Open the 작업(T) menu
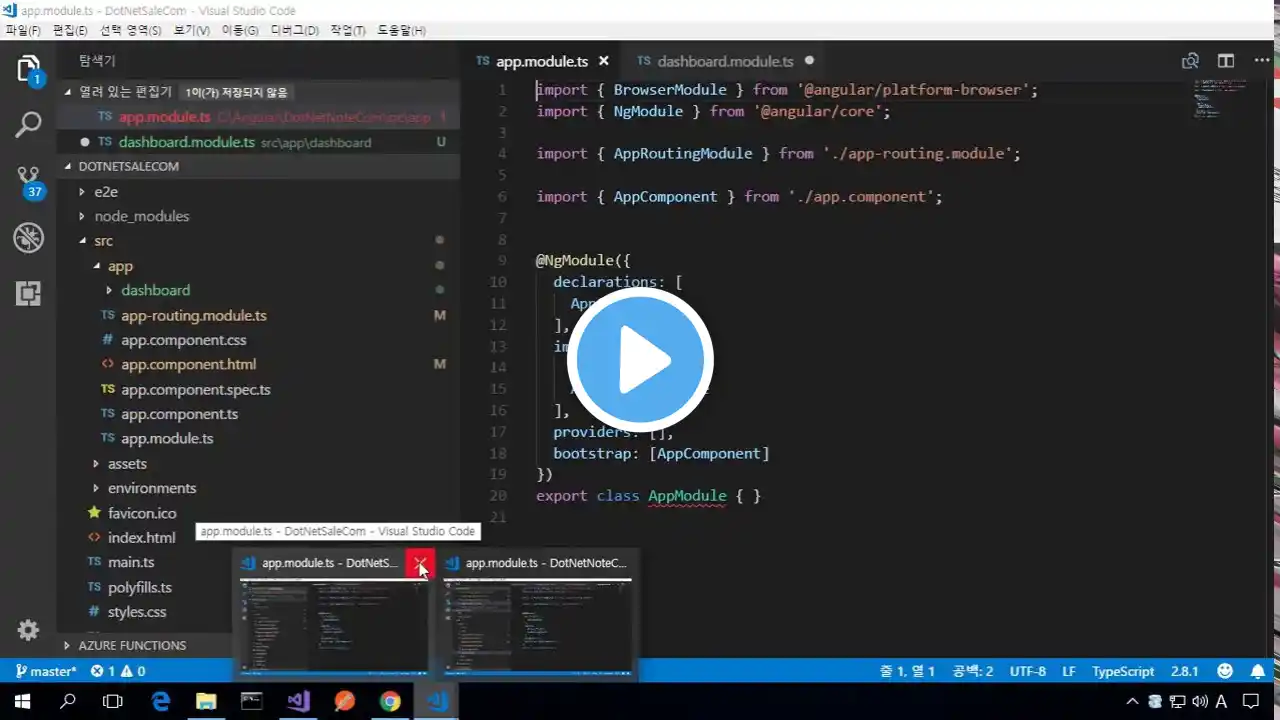1280x720 pixels. tap(347, 30)
